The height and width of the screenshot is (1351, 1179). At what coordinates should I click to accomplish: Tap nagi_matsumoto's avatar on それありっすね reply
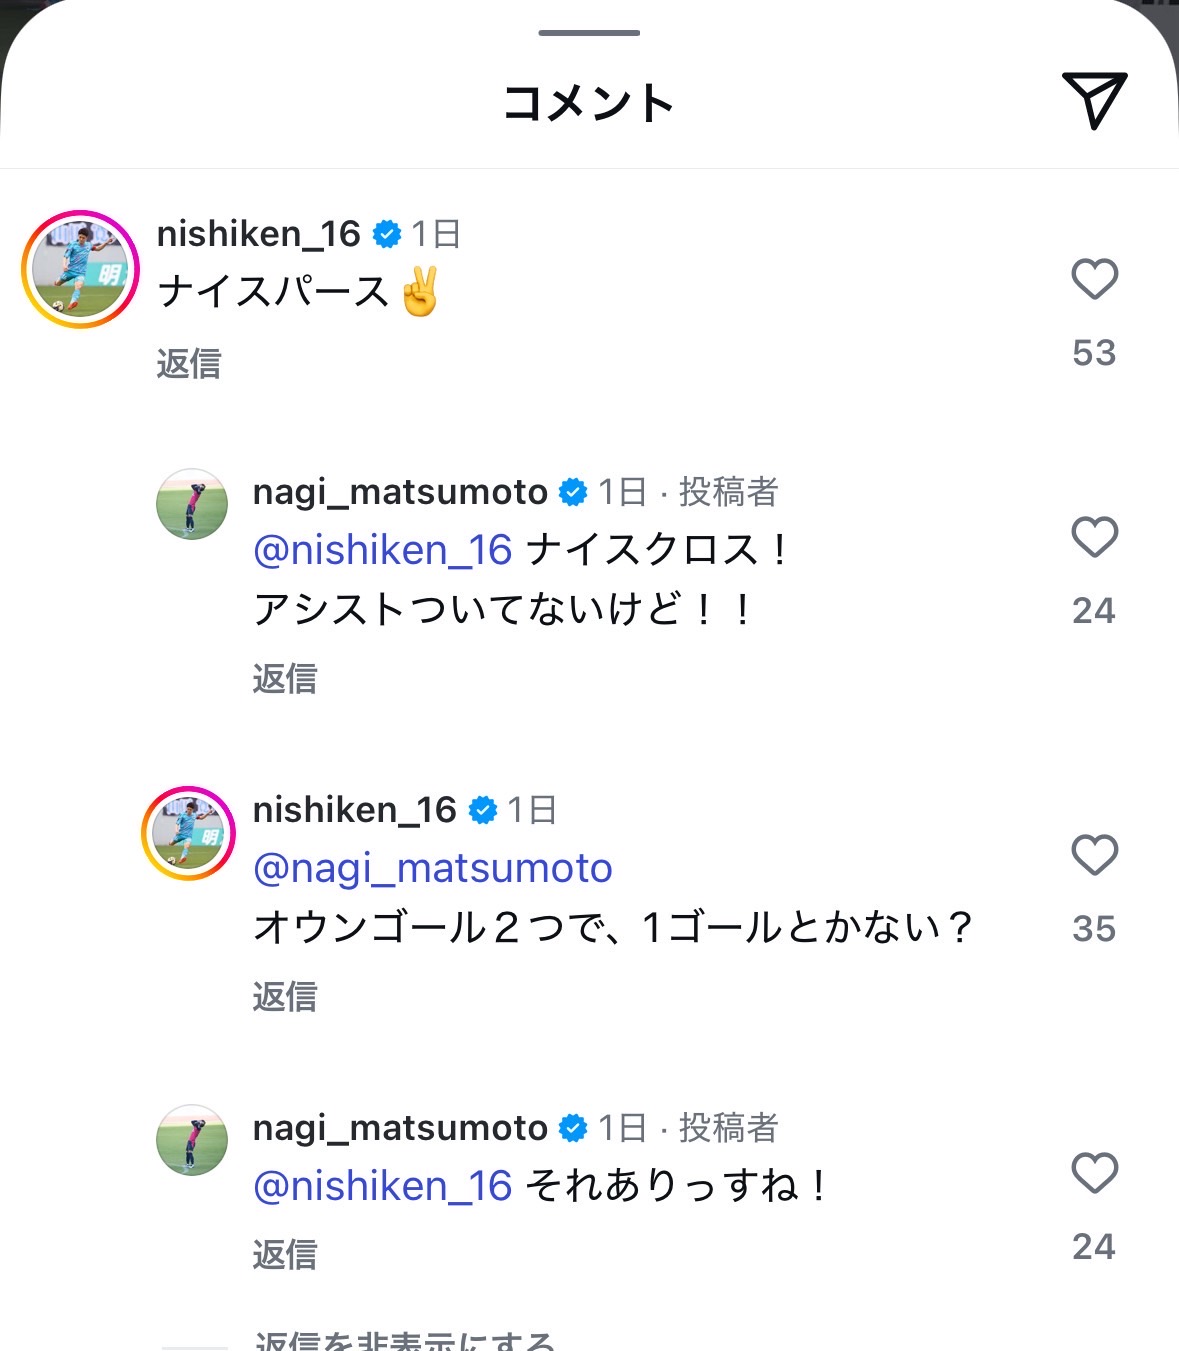tap(192, 1140)
